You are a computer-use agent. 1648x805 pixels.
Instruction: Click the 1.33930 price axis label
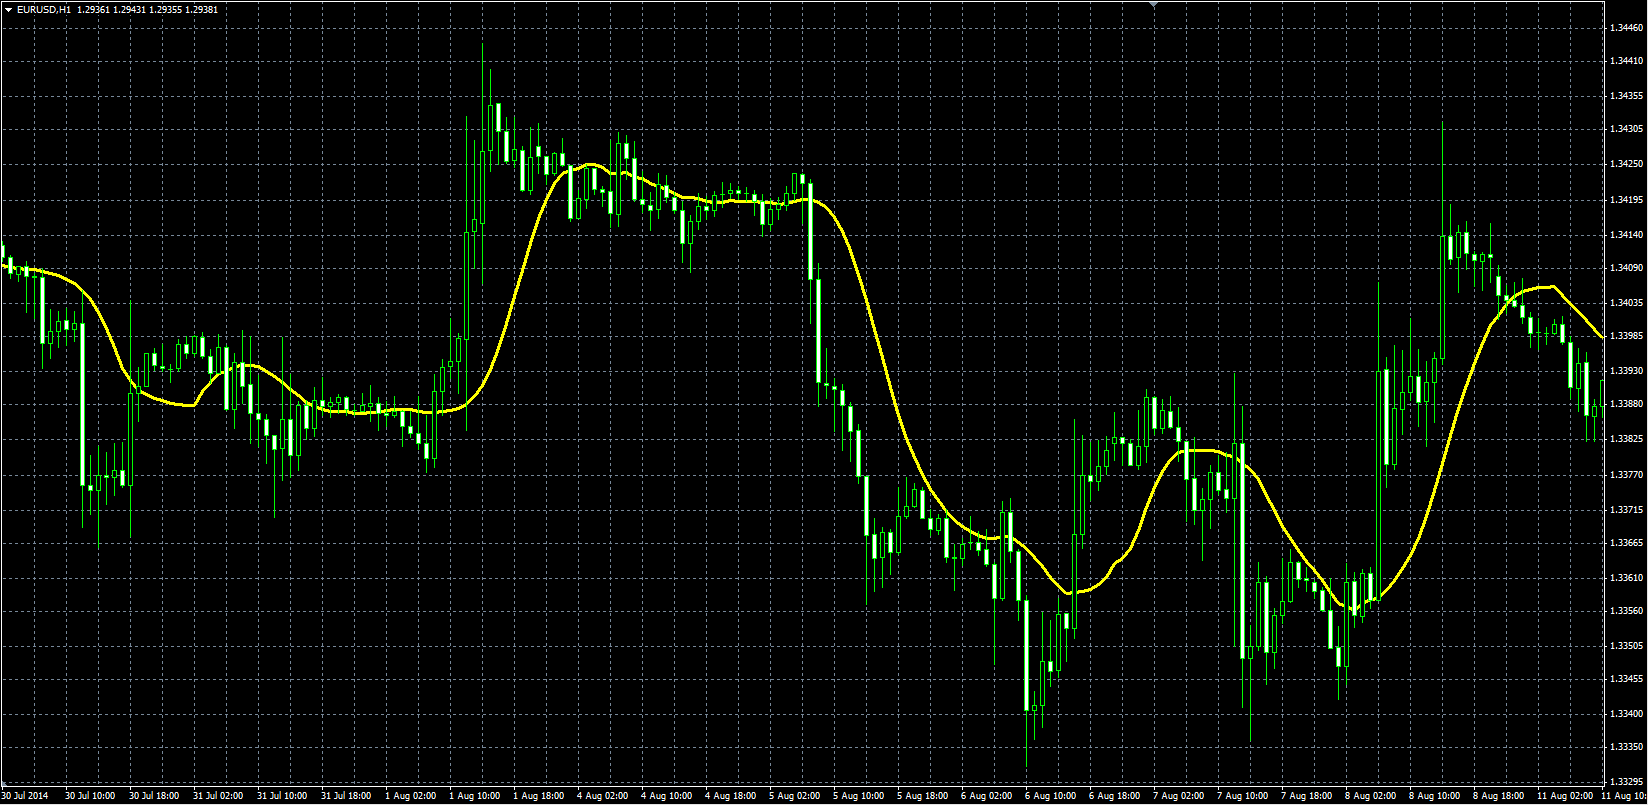tap(1627, 371)
